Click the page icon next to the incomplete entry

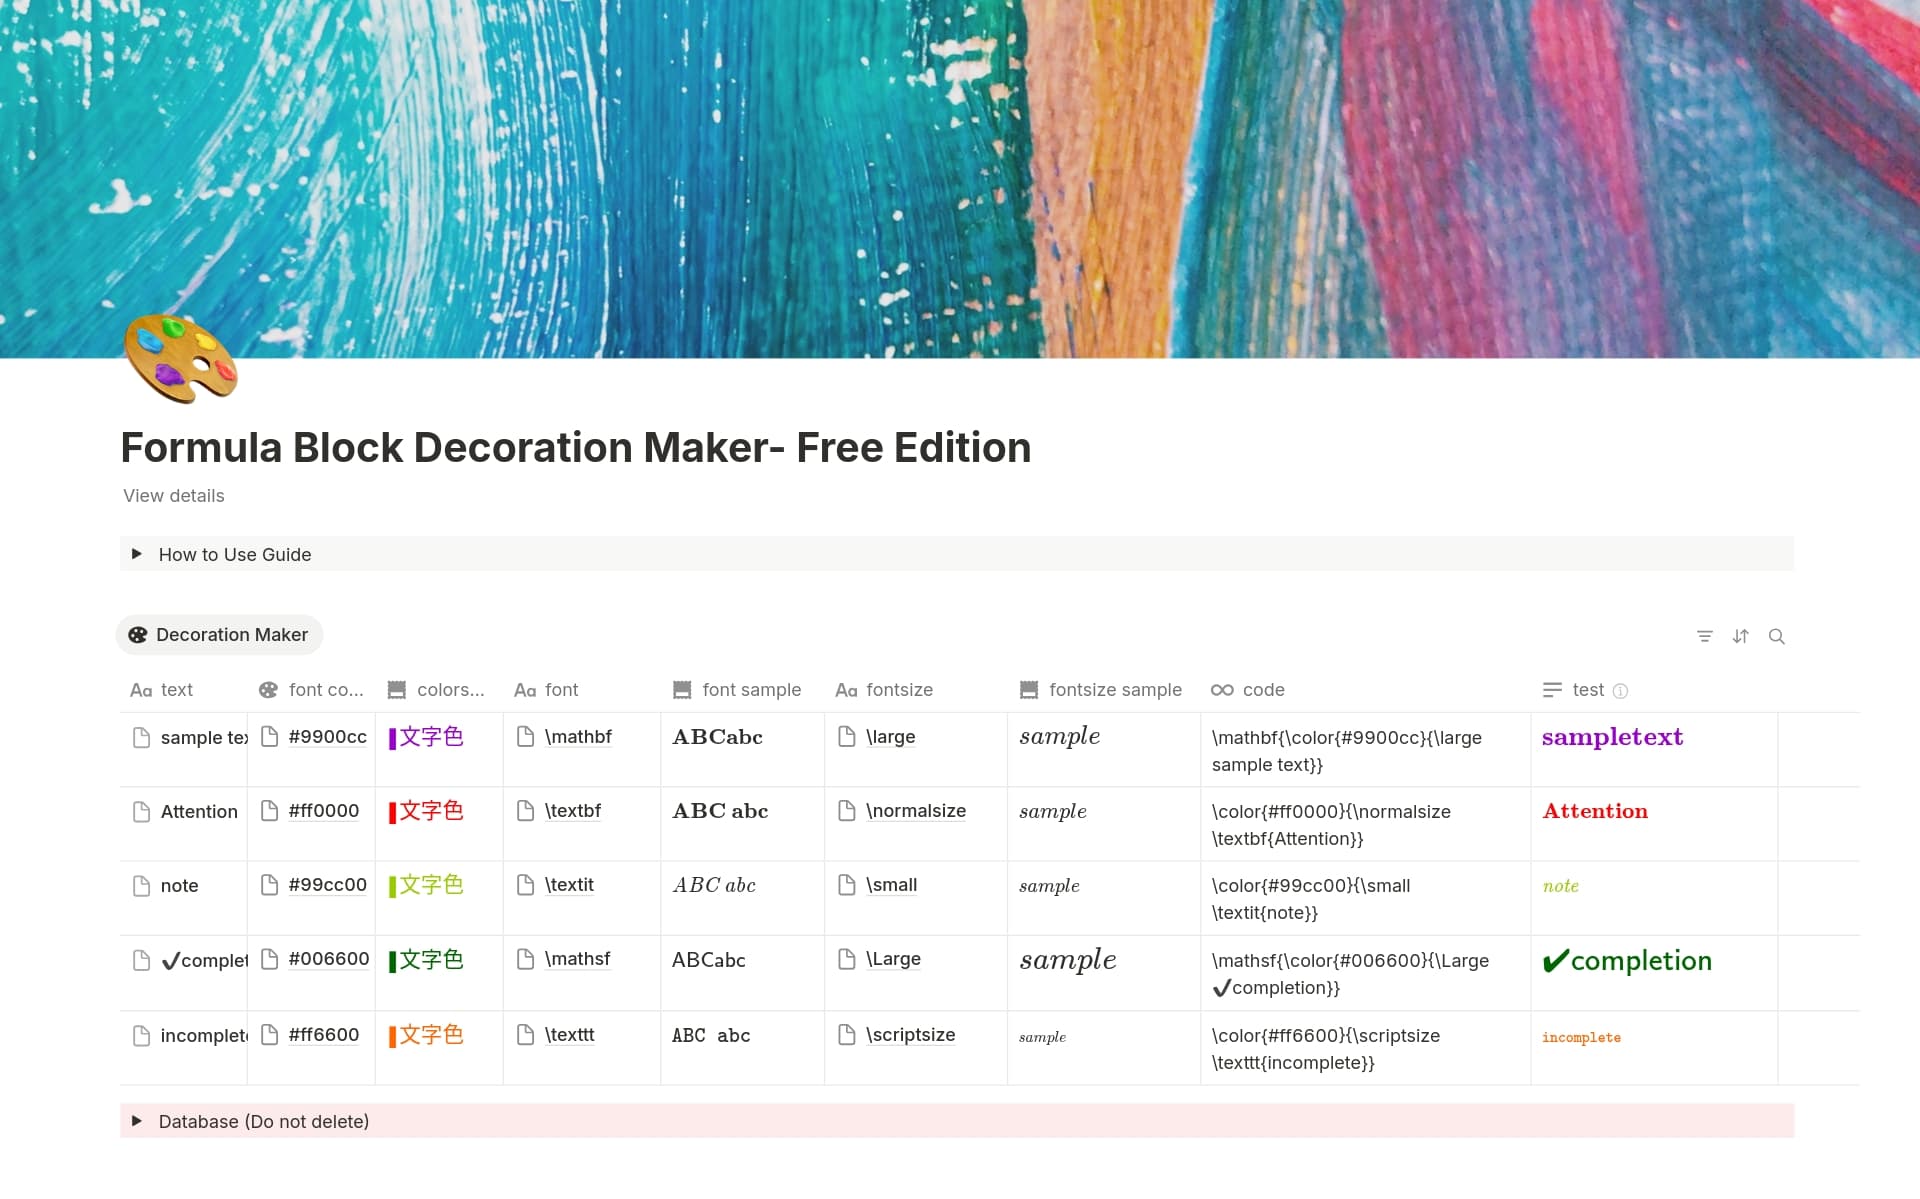tap(142, 1035)
